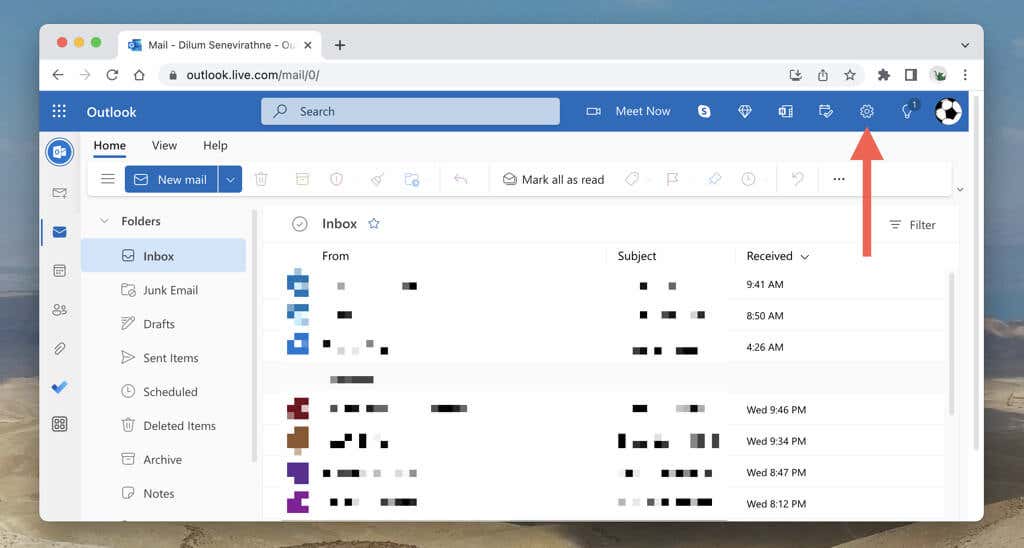The width and height of the screenshot is (1024, 548).
Task: Open the Notes folder
Action: pos(164,494)
